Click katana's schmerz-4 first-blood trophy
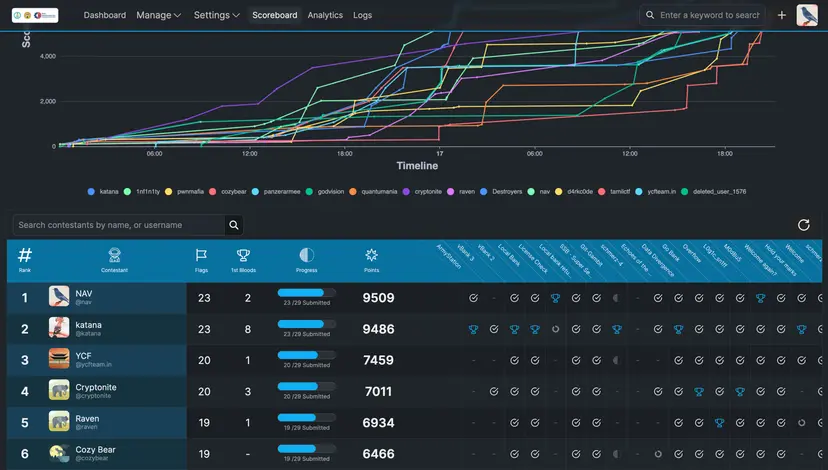 (617, 330)
